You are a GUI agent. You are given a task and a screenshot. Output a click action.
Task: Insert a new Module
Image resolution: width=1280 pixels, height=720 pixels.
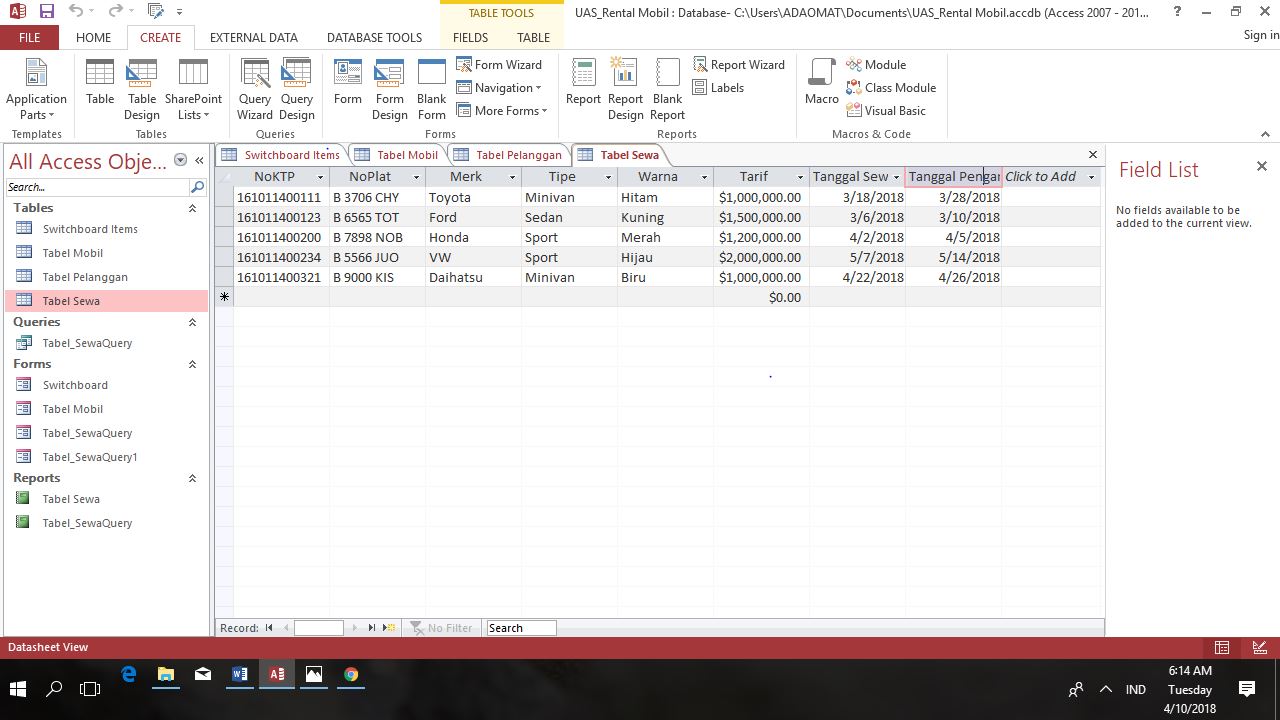click(876, 64)
